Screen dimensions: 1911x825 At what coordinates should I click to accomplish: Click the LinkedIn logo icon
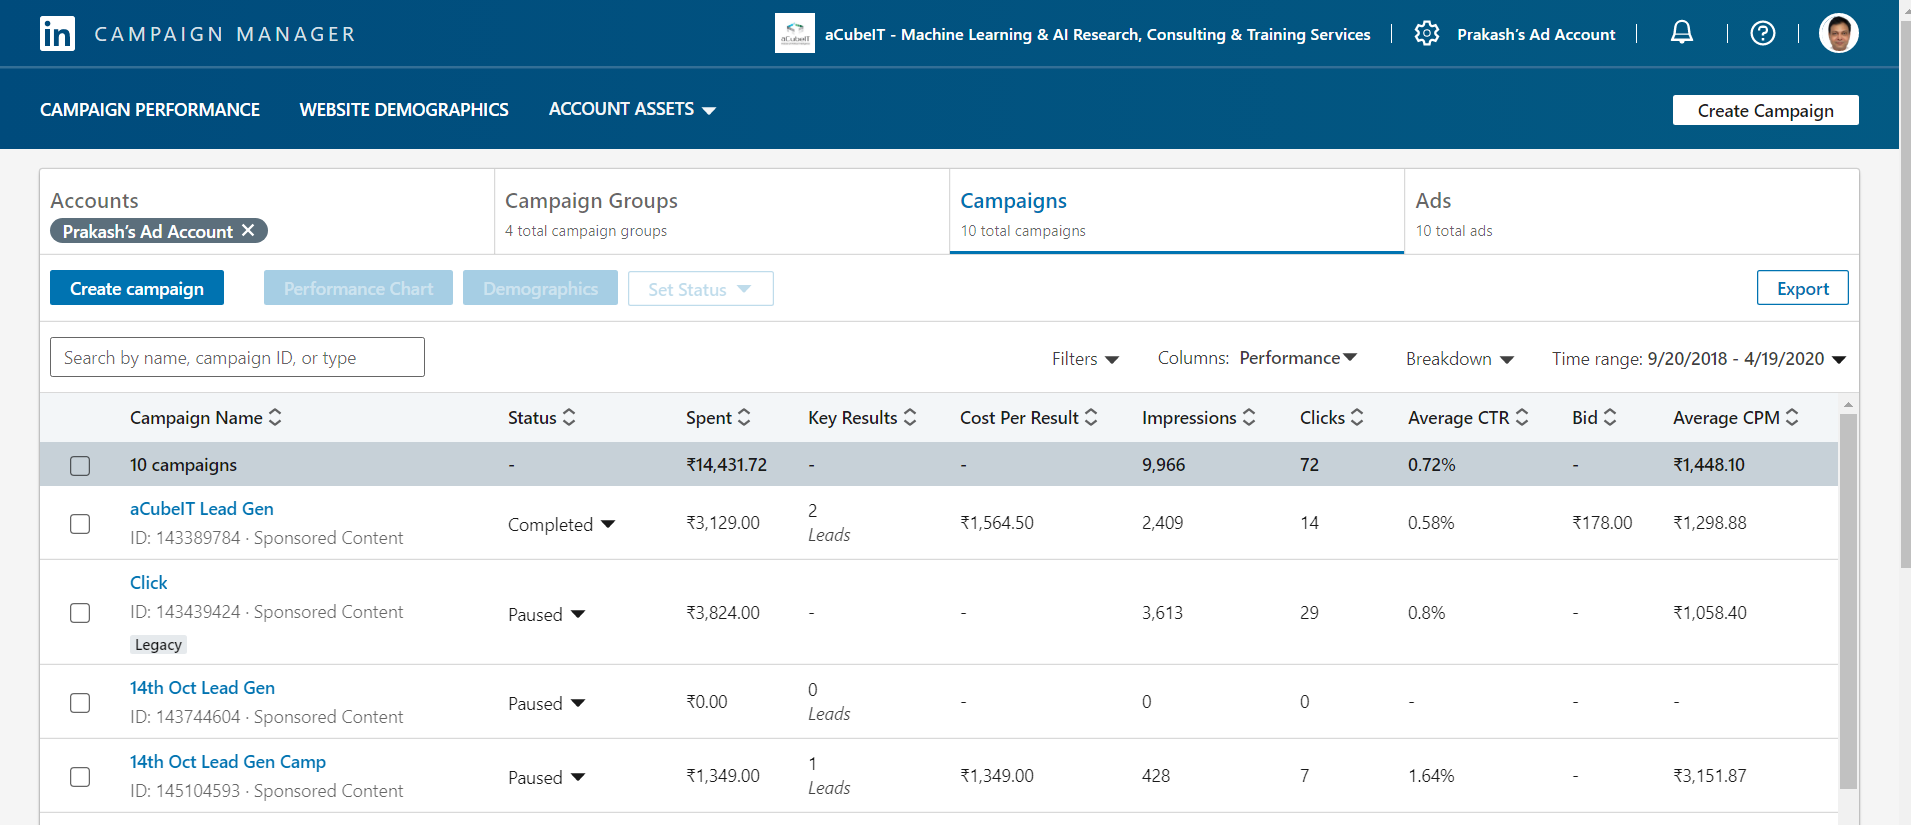point(57,34)
